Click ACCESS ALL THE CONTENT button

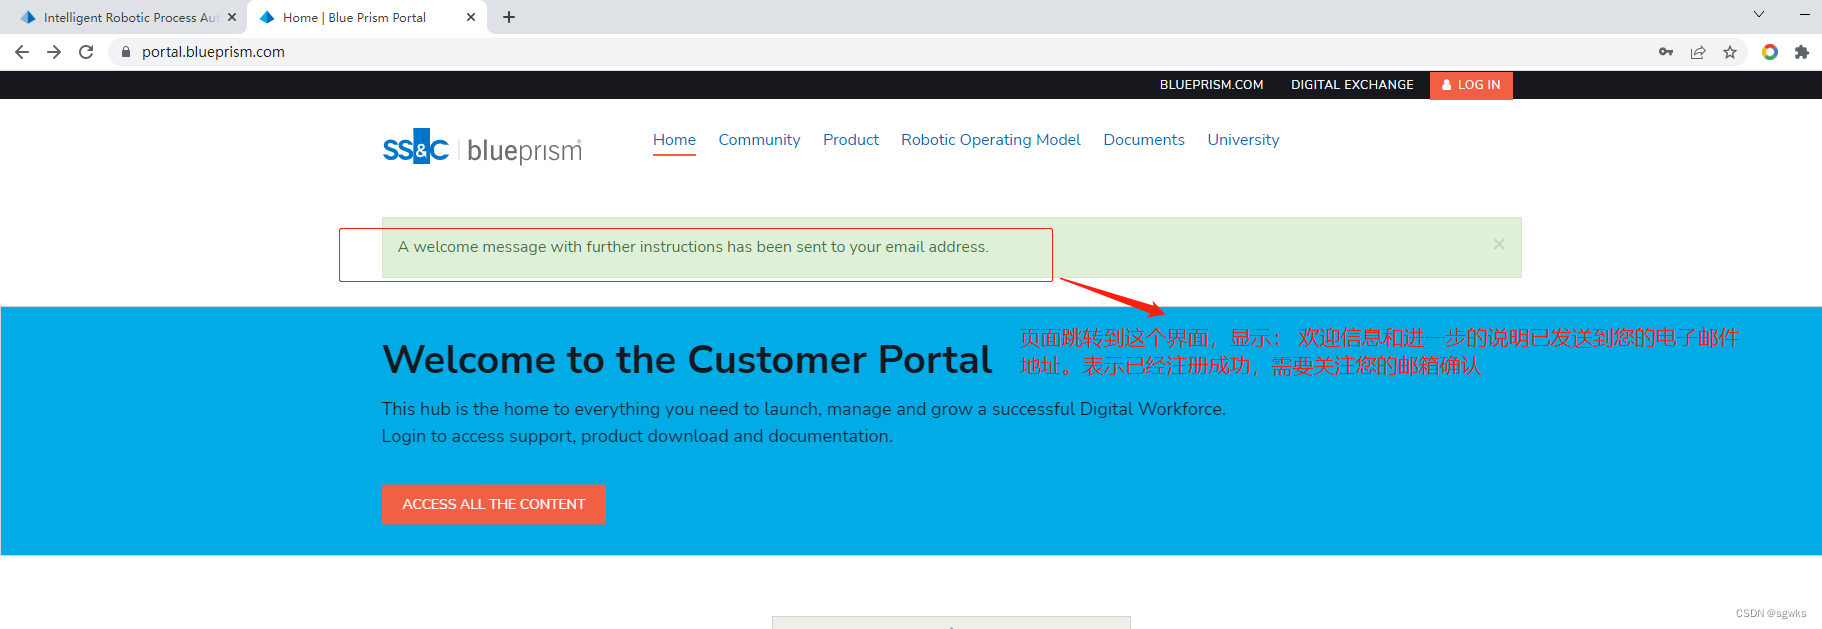click(x=493, y=504)
